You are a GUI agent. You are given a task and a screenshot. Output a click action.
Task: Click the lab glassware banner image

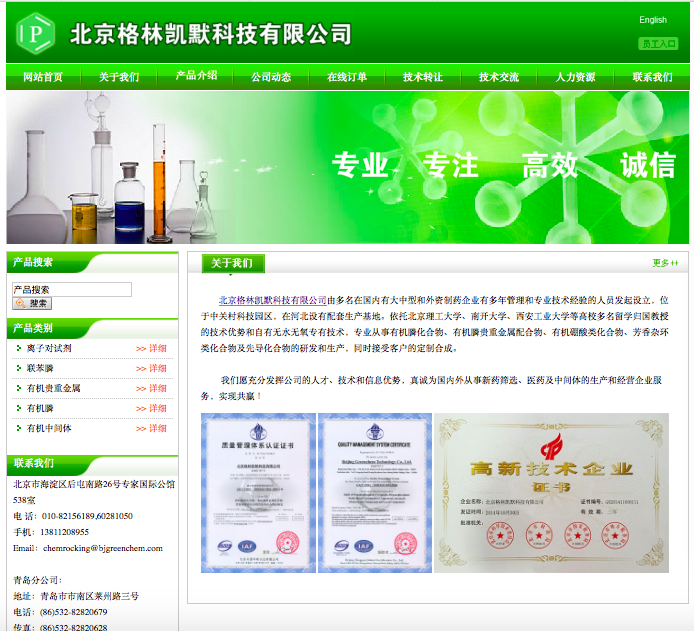click(x=347, y=167)
